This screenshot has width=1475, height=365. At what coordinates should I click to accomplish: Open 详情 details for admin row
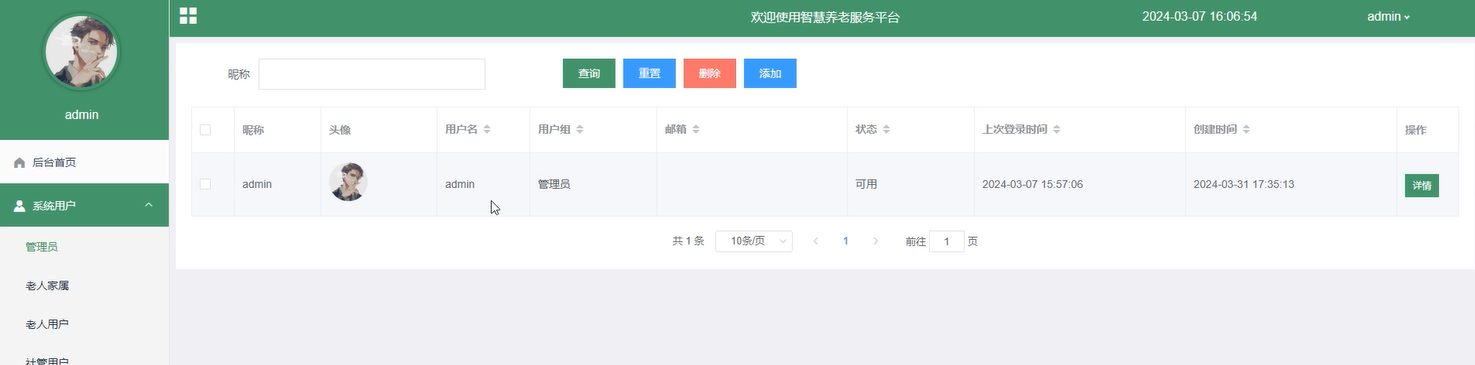coord(1422,185)
